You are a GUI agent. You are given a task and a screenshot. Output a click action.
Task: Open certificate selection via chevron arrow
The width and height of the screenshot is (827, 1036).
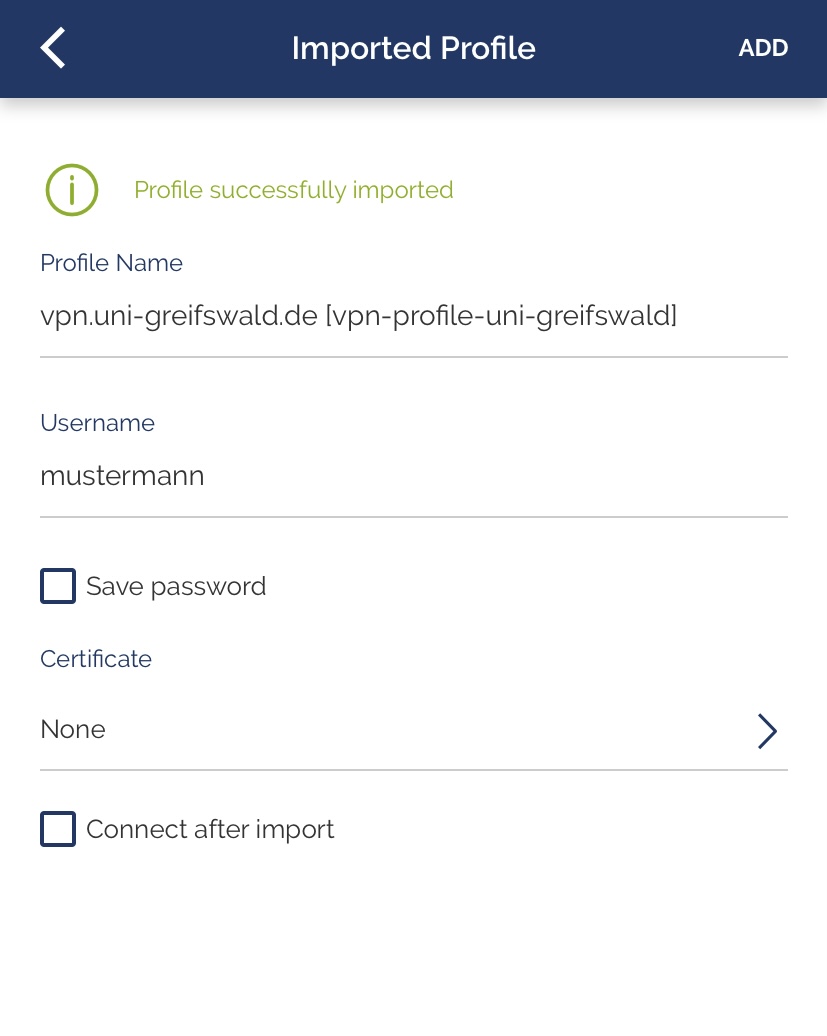pyautogui.click(x=766, y=731)
